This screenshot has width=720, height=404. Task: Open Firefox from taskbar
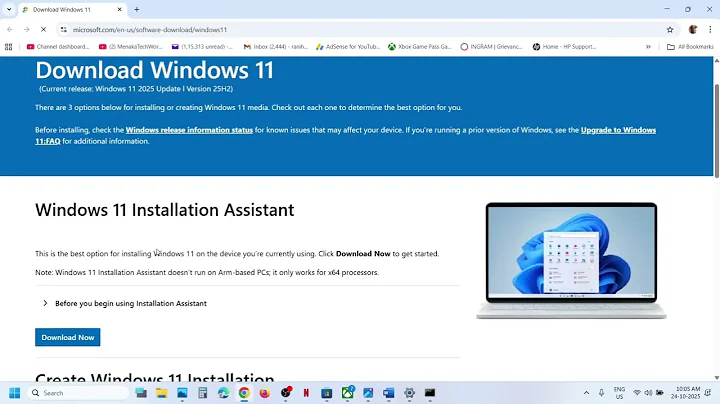pos(264,393)
